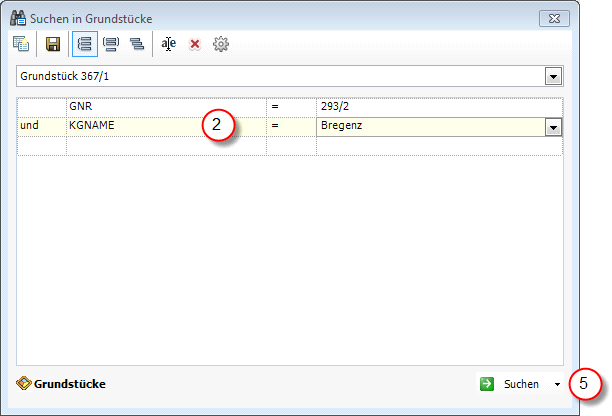Expand the Bregenz value dropdown arrow
Viewport: 612px width, 416px height.
point(552,127)
